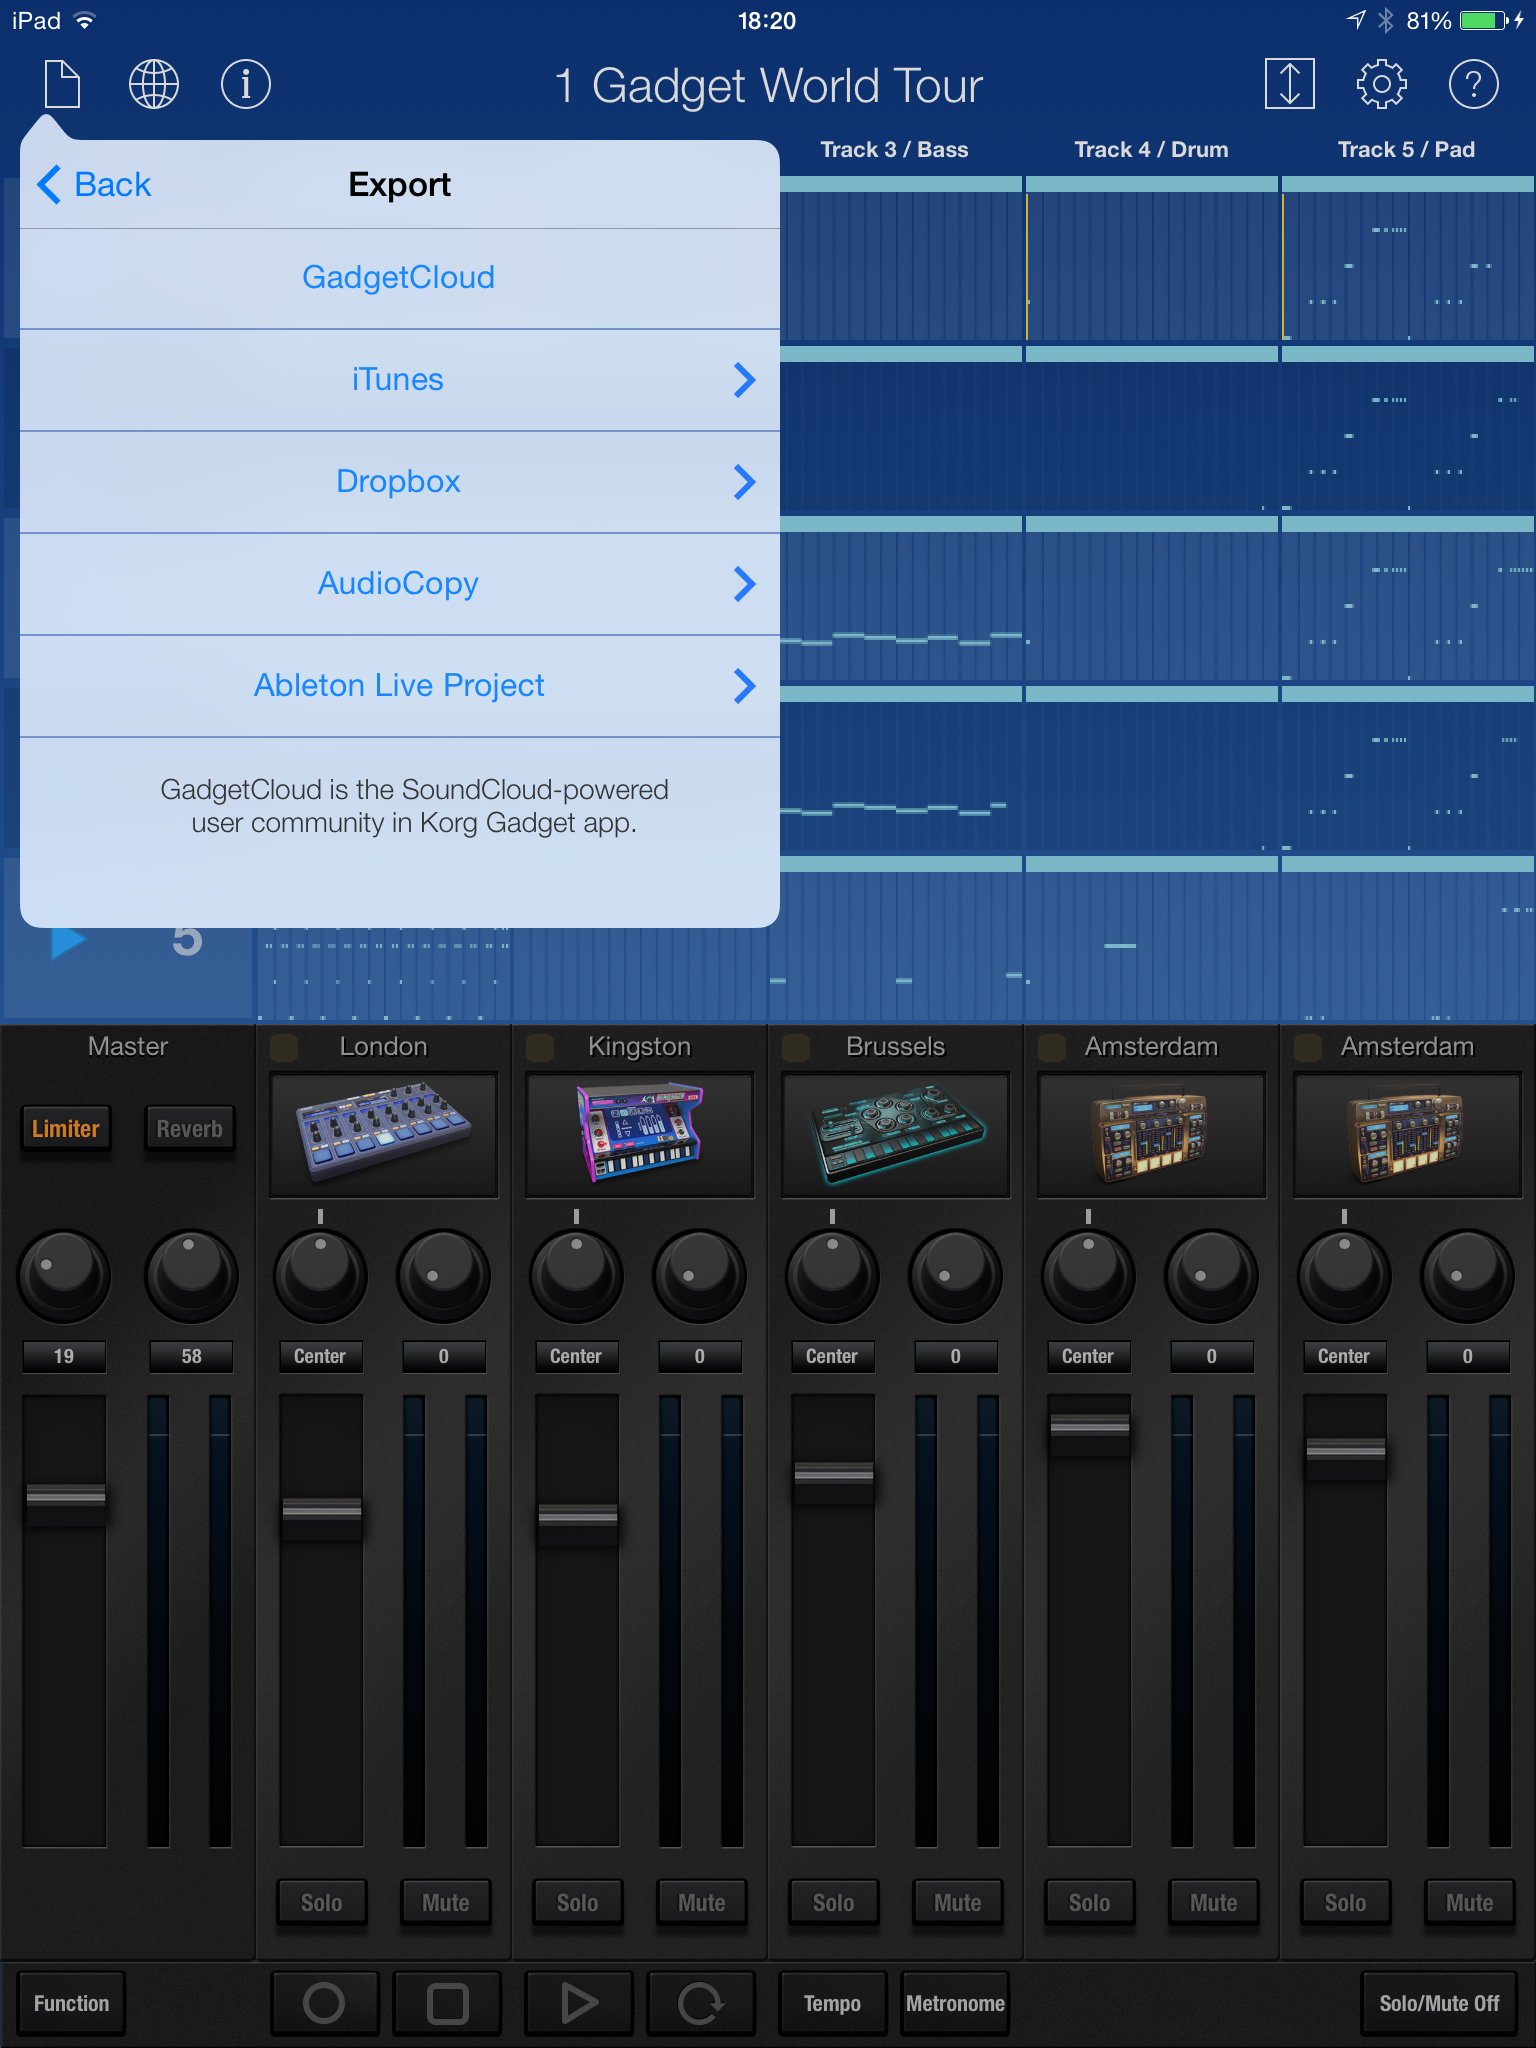The image size is (1536, 2048).
Task: Open the Function menu button
Action: click(x=71, y=2003)
